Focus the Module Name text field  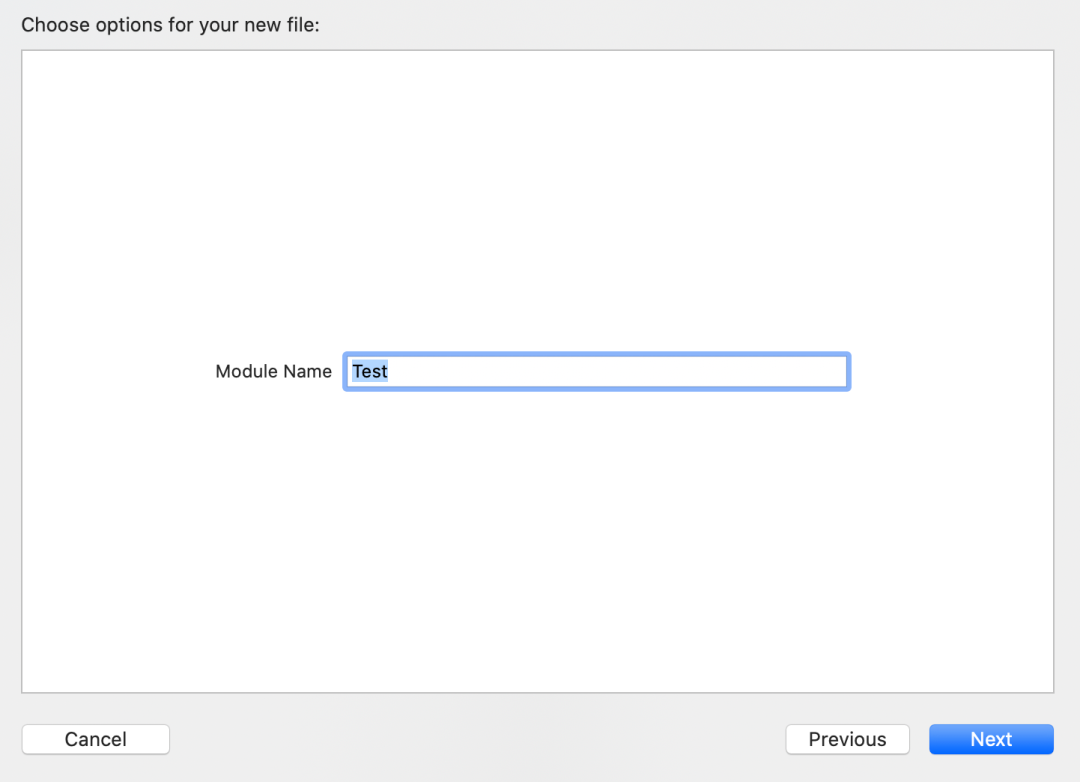[596, 372]
